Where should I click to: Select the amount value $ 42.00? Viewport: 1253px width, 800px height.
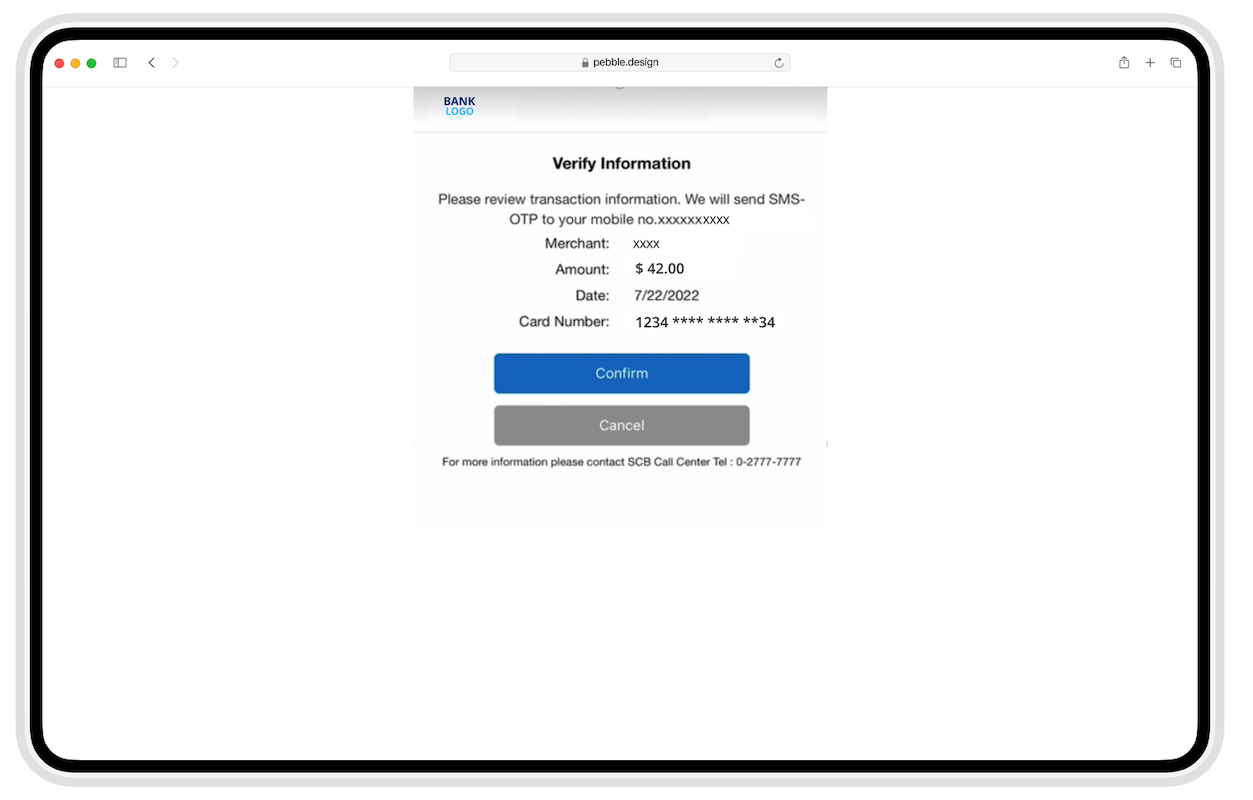[x=660, y=269]
